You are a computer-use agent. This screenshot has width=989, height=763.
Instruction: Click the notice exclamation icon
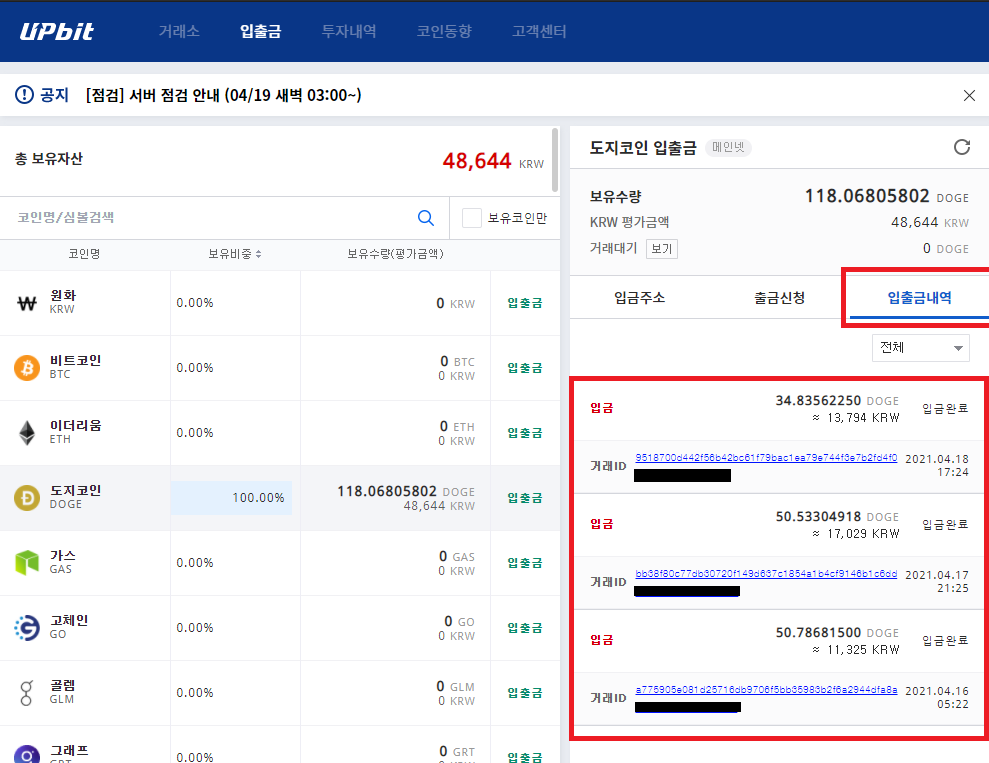(24, 95)
